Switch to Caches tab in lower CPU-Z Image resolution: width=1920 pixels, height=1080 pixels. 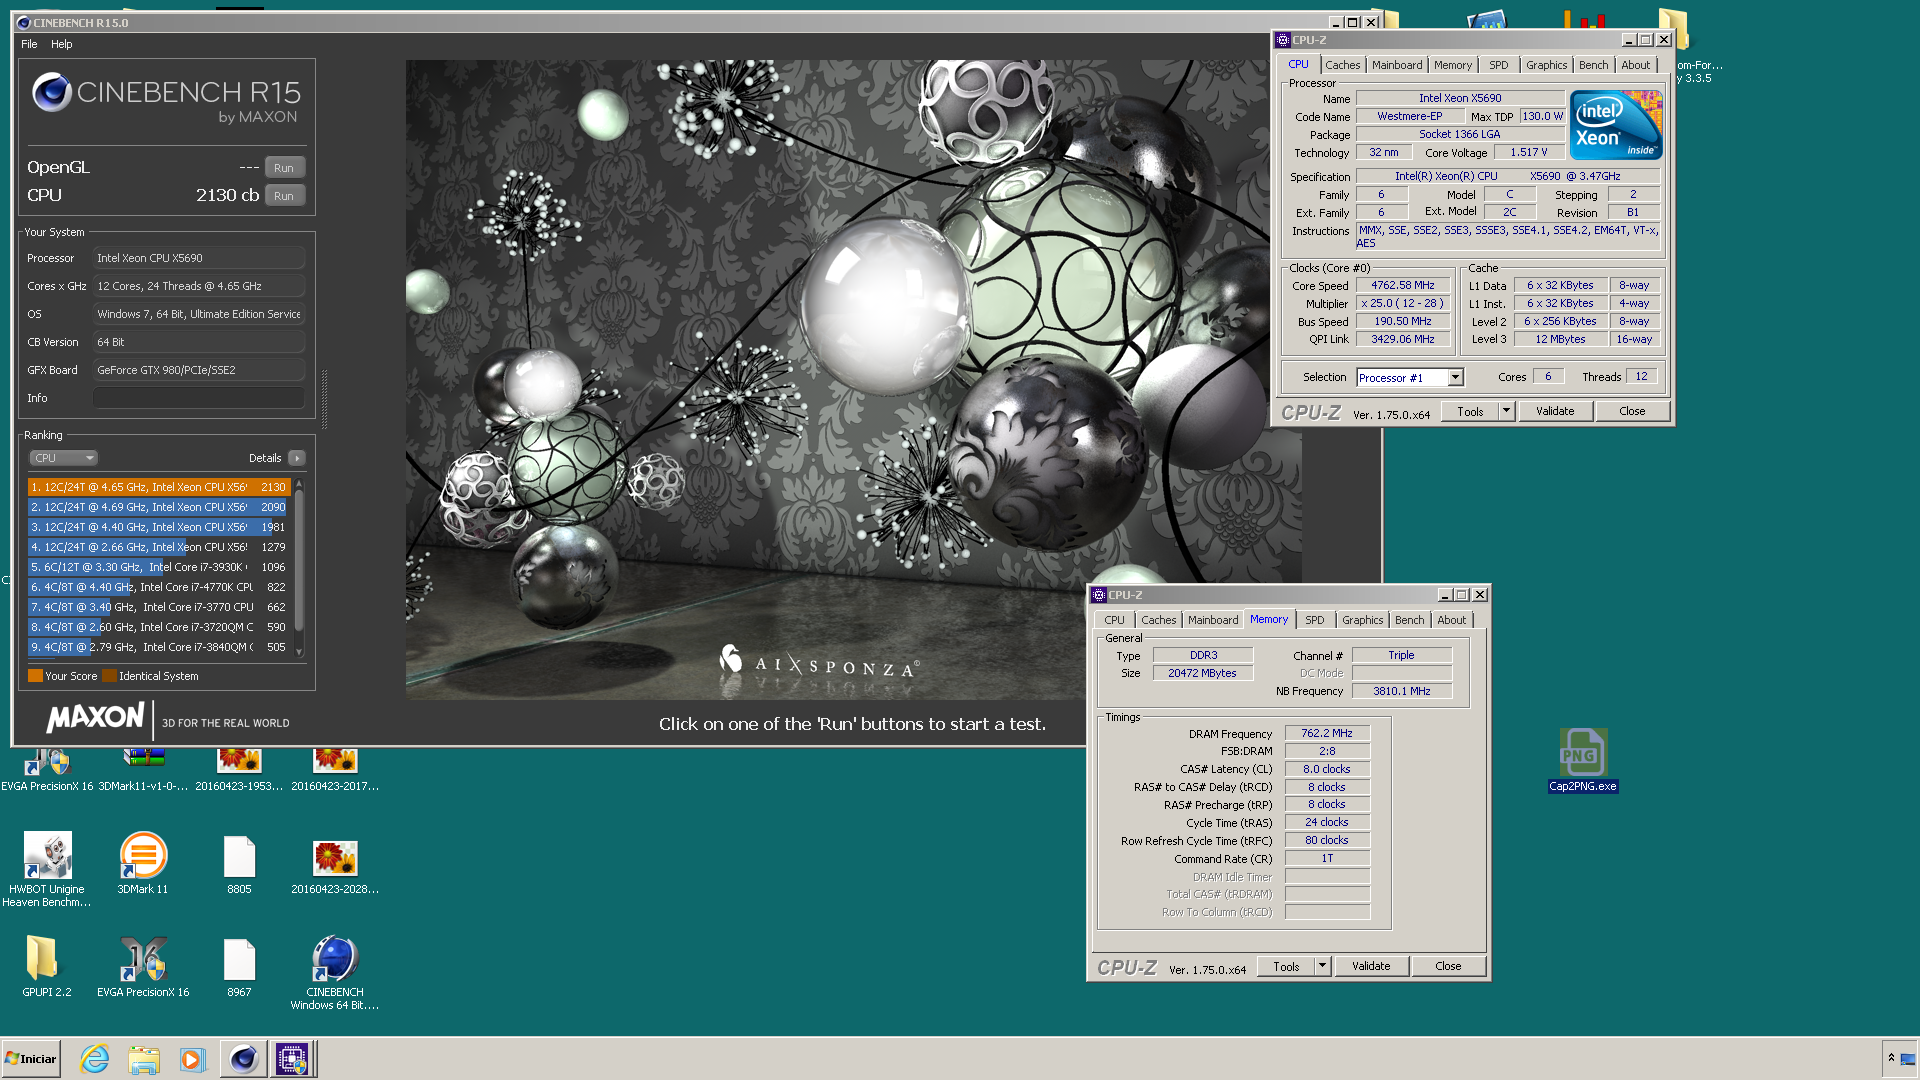tap(1158, 620)
